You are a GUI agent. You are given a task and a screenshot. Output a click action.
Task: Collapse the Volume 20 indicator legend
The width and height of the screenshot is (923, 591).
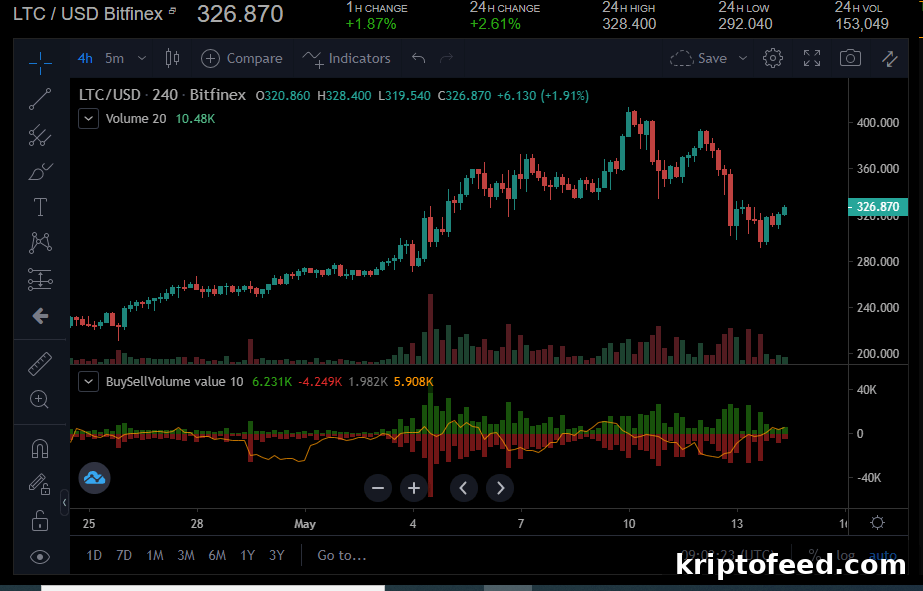88,118
